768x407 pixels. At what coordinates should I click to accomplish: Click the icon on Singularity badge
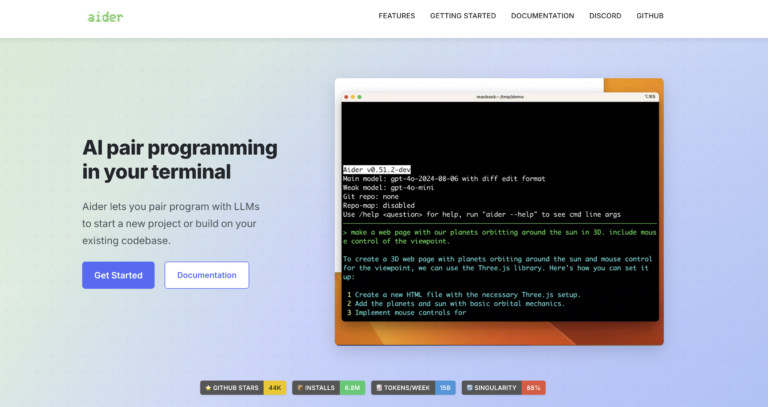pos(470,388)
